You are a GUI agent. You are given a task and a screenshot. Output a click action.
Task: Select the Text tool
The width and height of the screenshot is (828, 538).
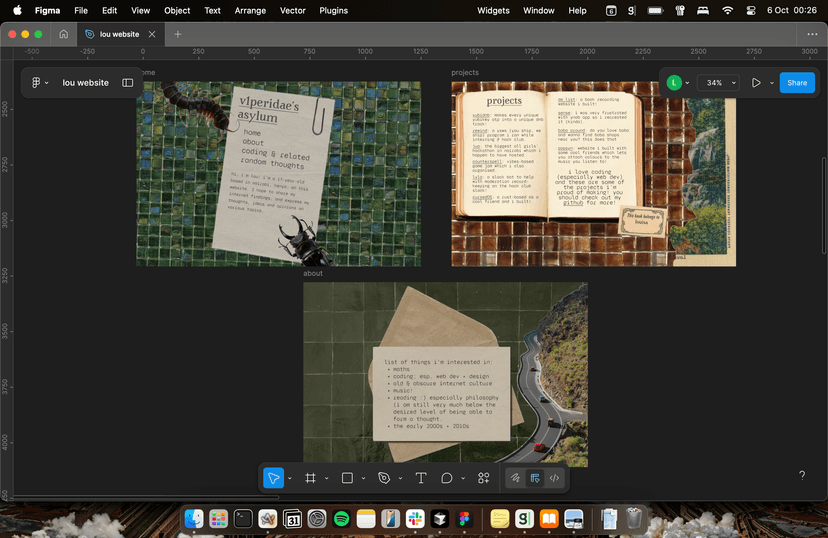(x=421, y=478)
